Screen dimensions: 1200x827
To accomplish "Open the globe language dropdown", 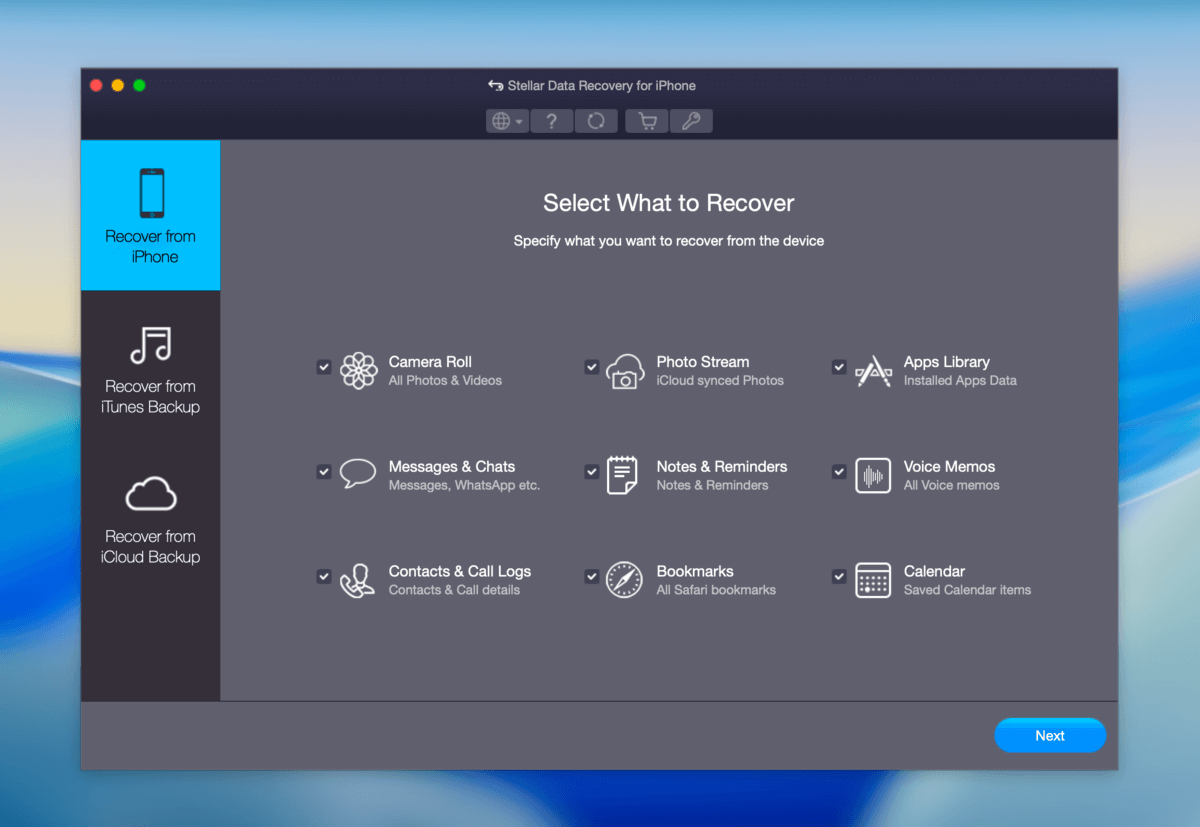I will click(507, 121).
